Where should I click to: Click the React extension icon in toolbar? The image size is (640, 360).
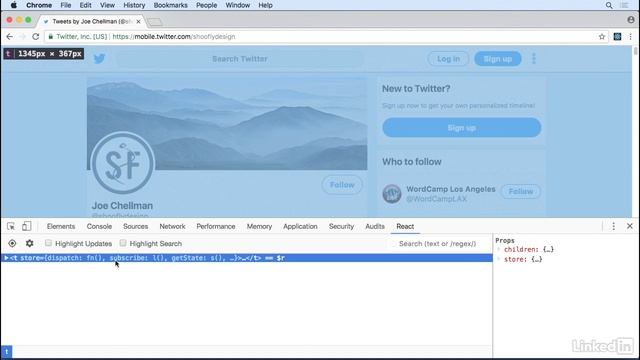pos(617,37)
